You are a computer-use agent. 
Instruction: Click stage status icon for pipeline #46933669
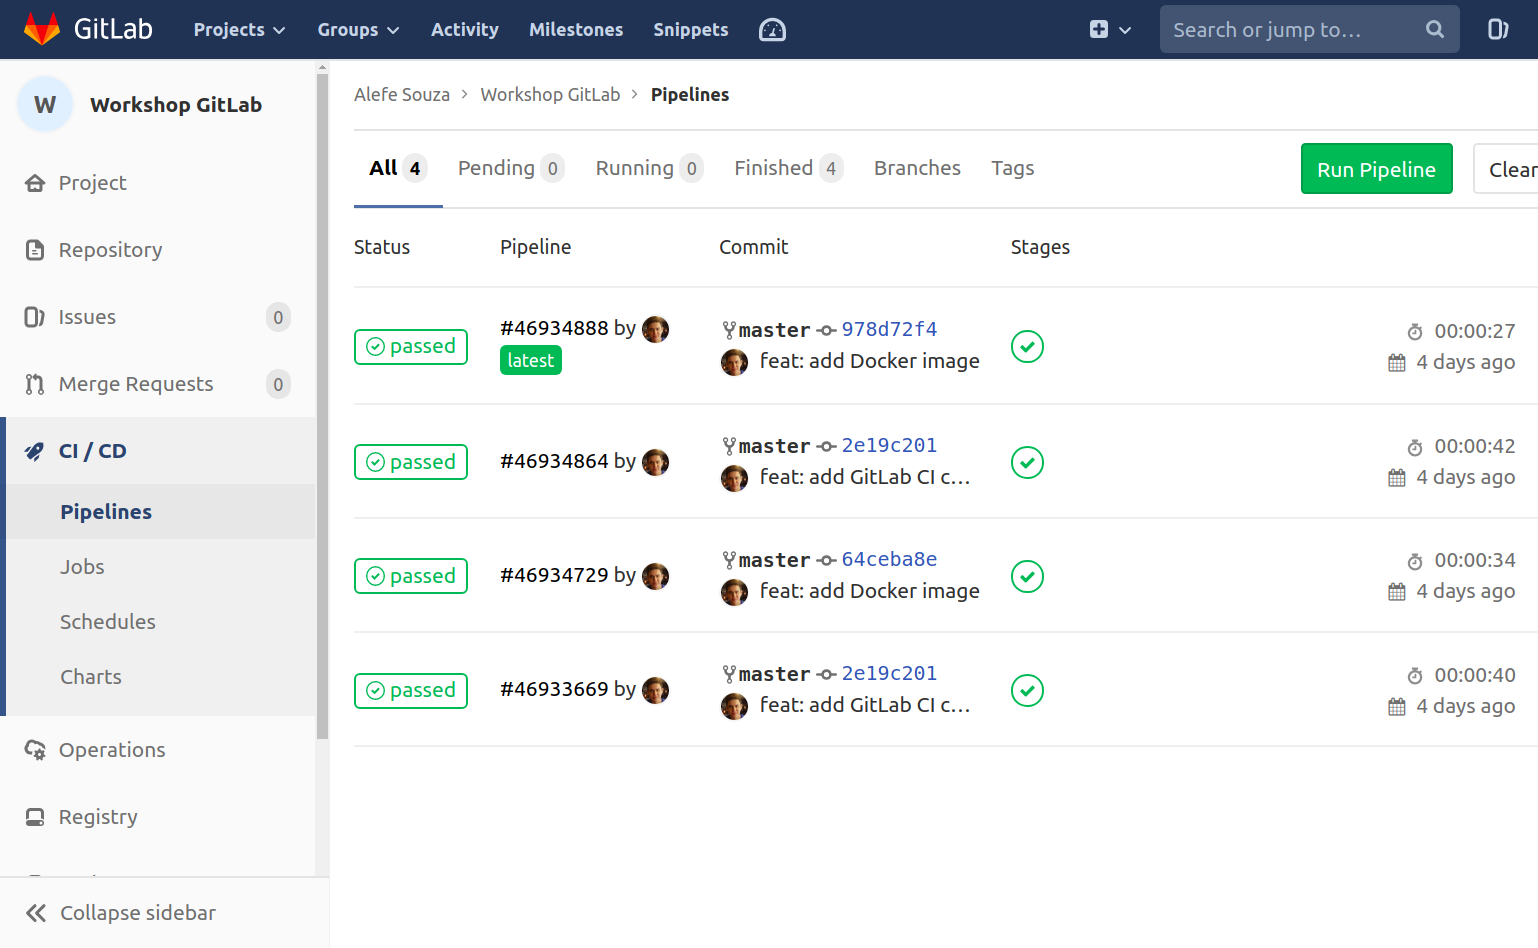[1027, 690]
